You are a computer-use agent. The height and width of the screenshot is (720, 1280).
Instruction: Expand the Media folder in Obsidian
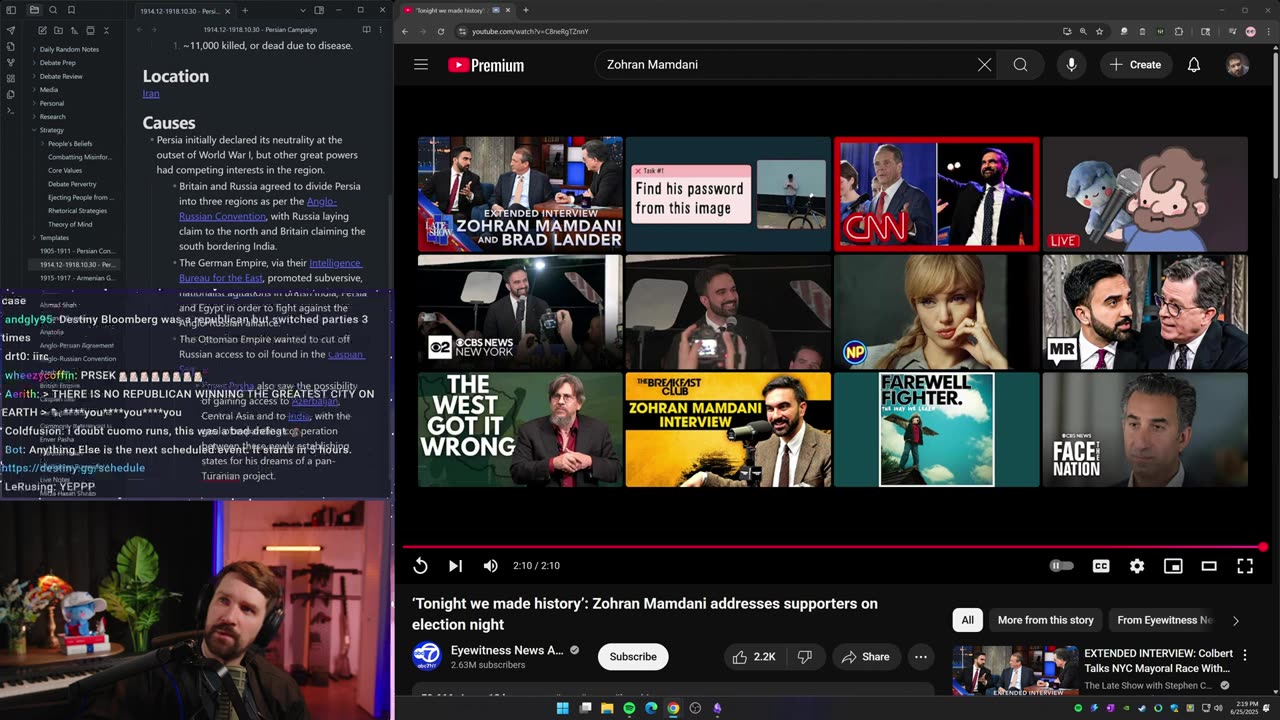tap(49, 90)
